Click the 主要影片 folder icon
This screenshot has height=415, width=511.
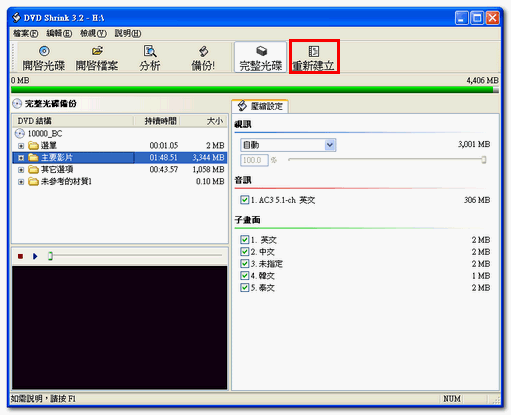(x=33, y=158)
